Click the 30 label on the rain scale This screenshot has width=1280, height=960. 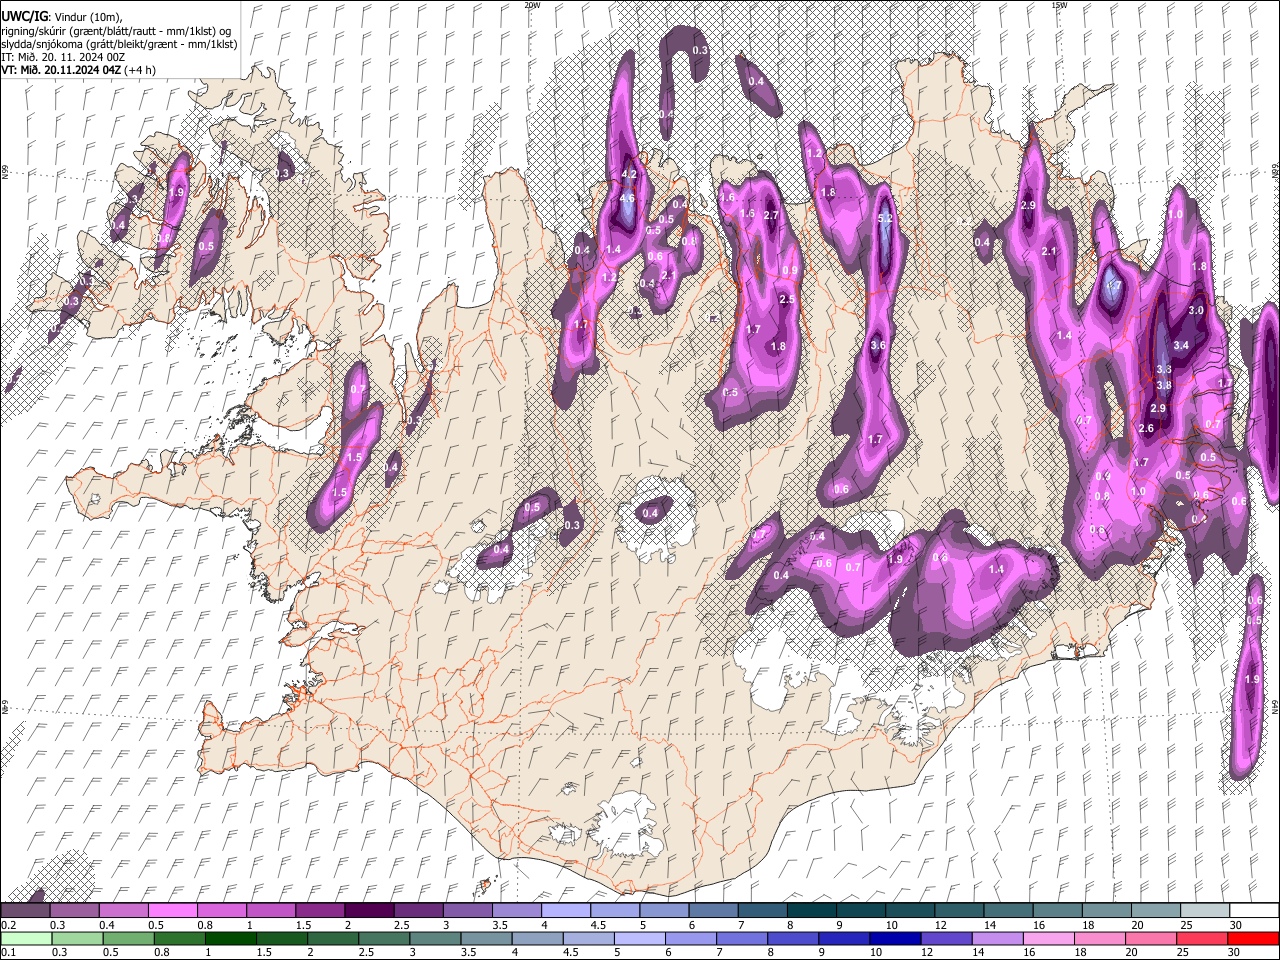[x=1236, y=952]
